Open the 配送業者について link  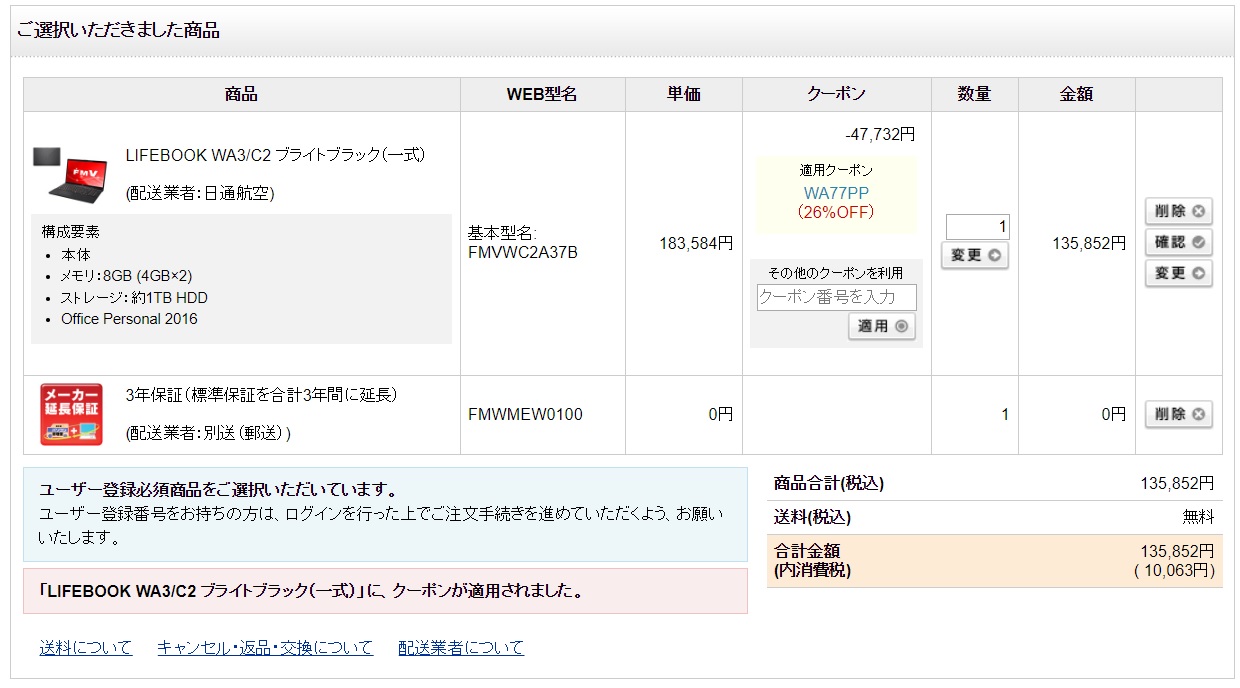(461, 648)
